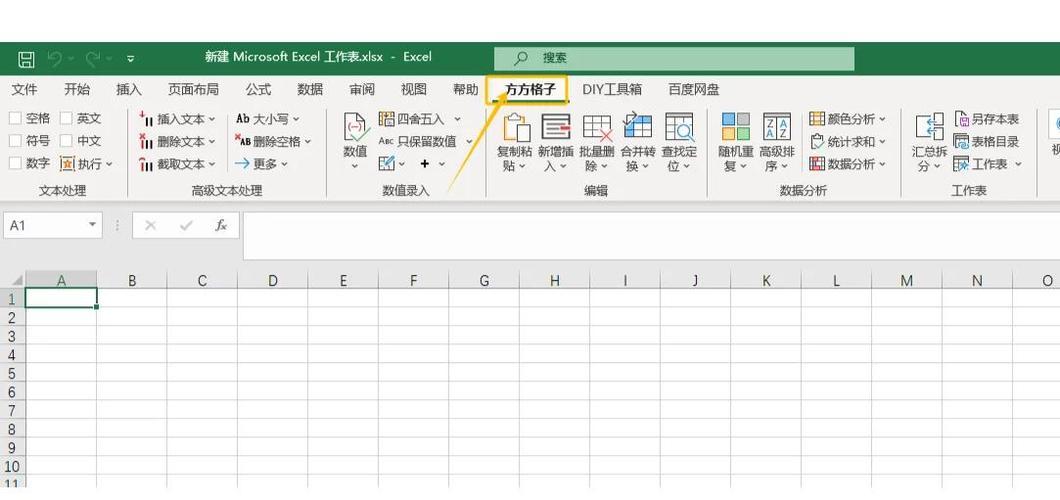Image resolution: width=1060 pixels, height=500 pixels.
Task: Click the 只保留数值 Abc icon
Action: click(386, 141)
